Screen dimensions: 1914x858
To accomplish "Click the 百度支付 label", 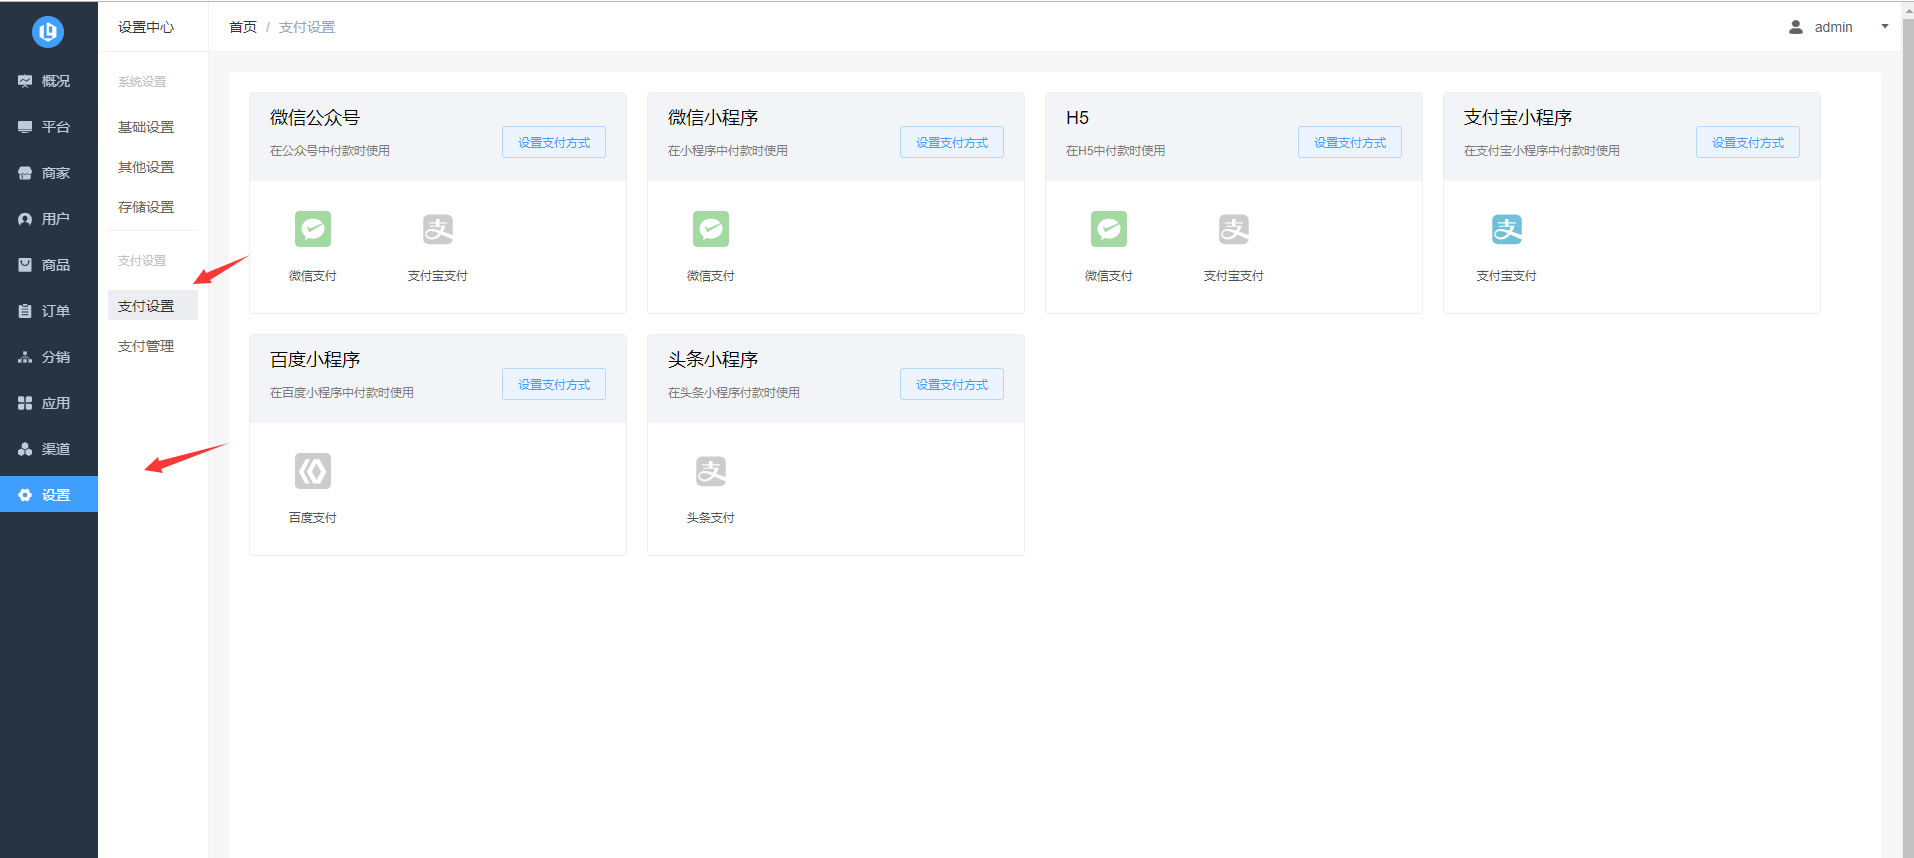I will [313, 518].
